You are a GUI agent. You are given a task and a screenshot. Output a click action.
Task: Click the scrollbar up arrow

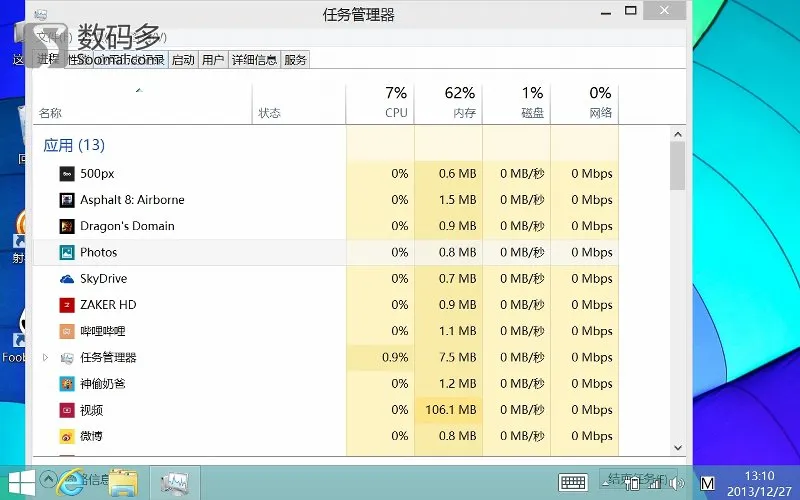678,135
